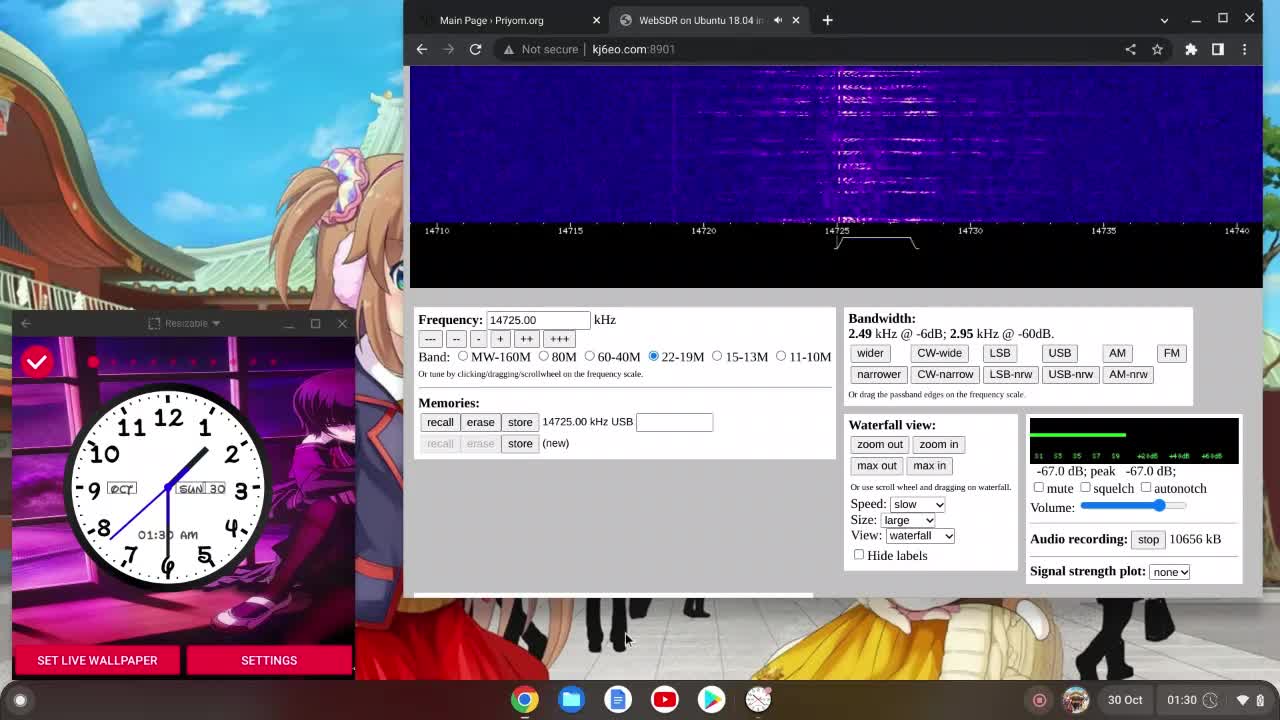Enable the squelch checkbox

(x=1085, y=488)
